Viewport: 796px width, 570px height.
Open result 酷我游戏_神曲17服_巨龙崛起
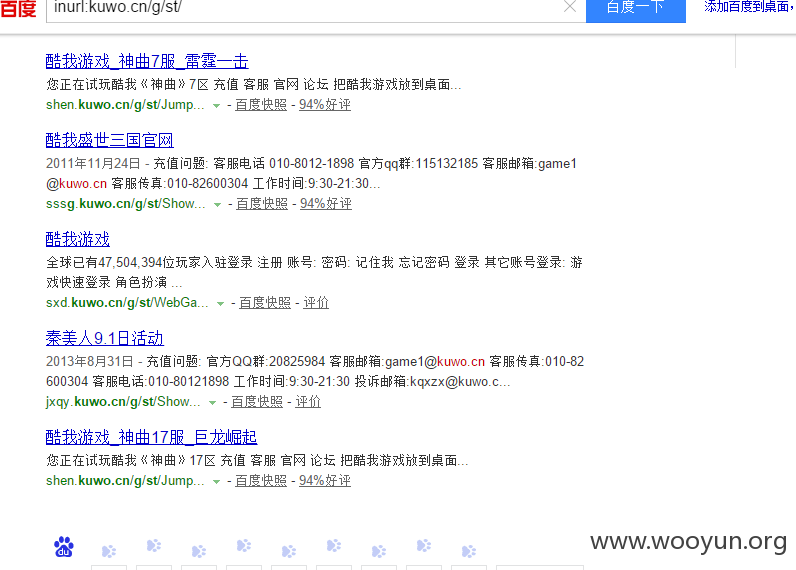tap(151, 437)
